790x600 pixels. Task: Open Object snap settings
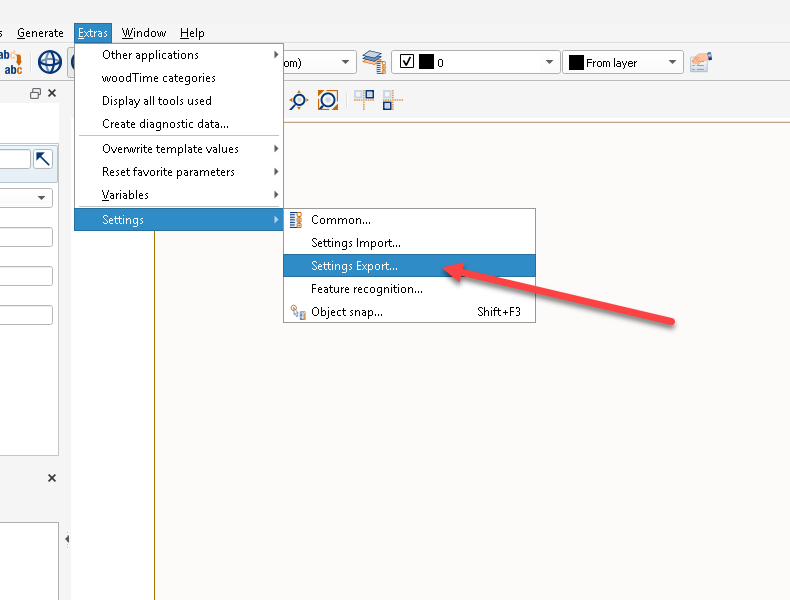(409, 312)
